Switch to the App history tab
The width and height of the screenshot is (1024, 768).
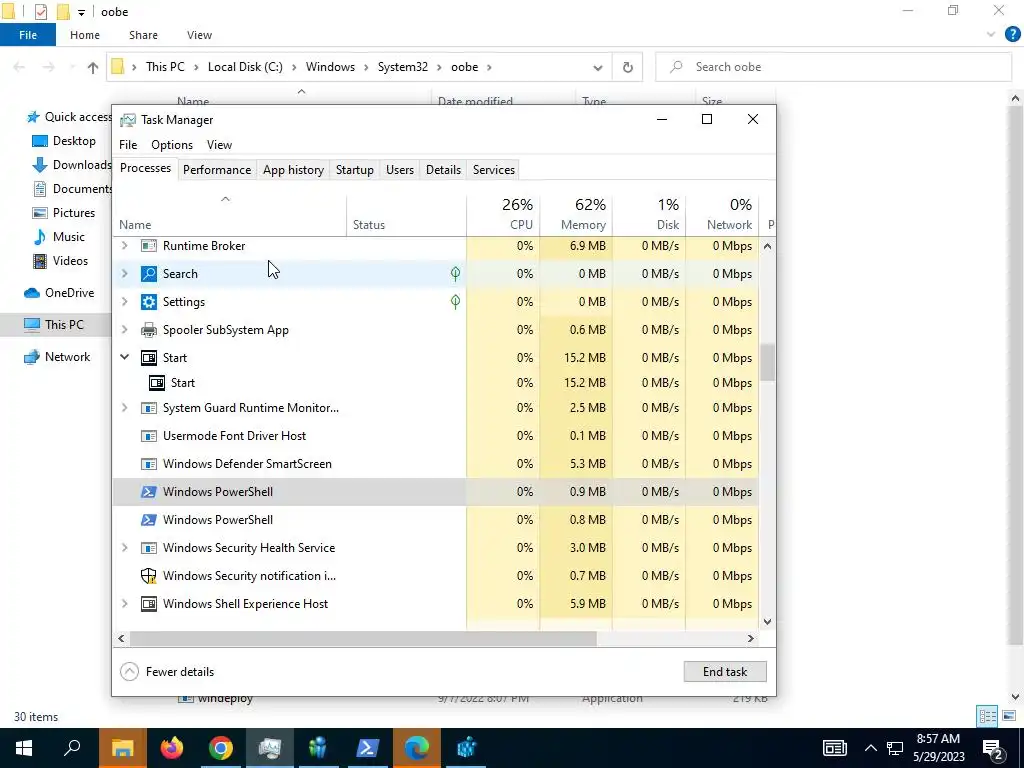pyautogui.click(x=293, y=170)
